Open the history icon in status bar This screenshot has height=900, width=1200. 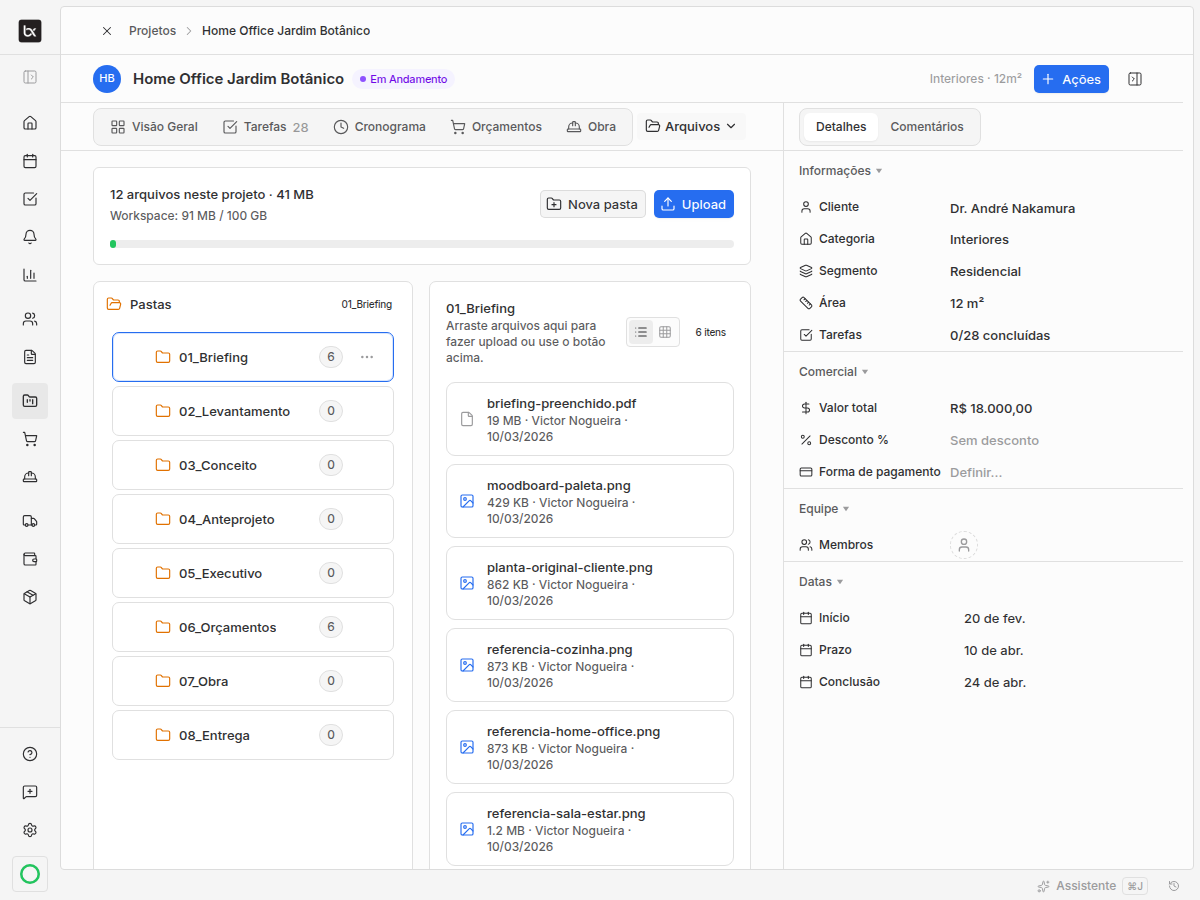1174,886
